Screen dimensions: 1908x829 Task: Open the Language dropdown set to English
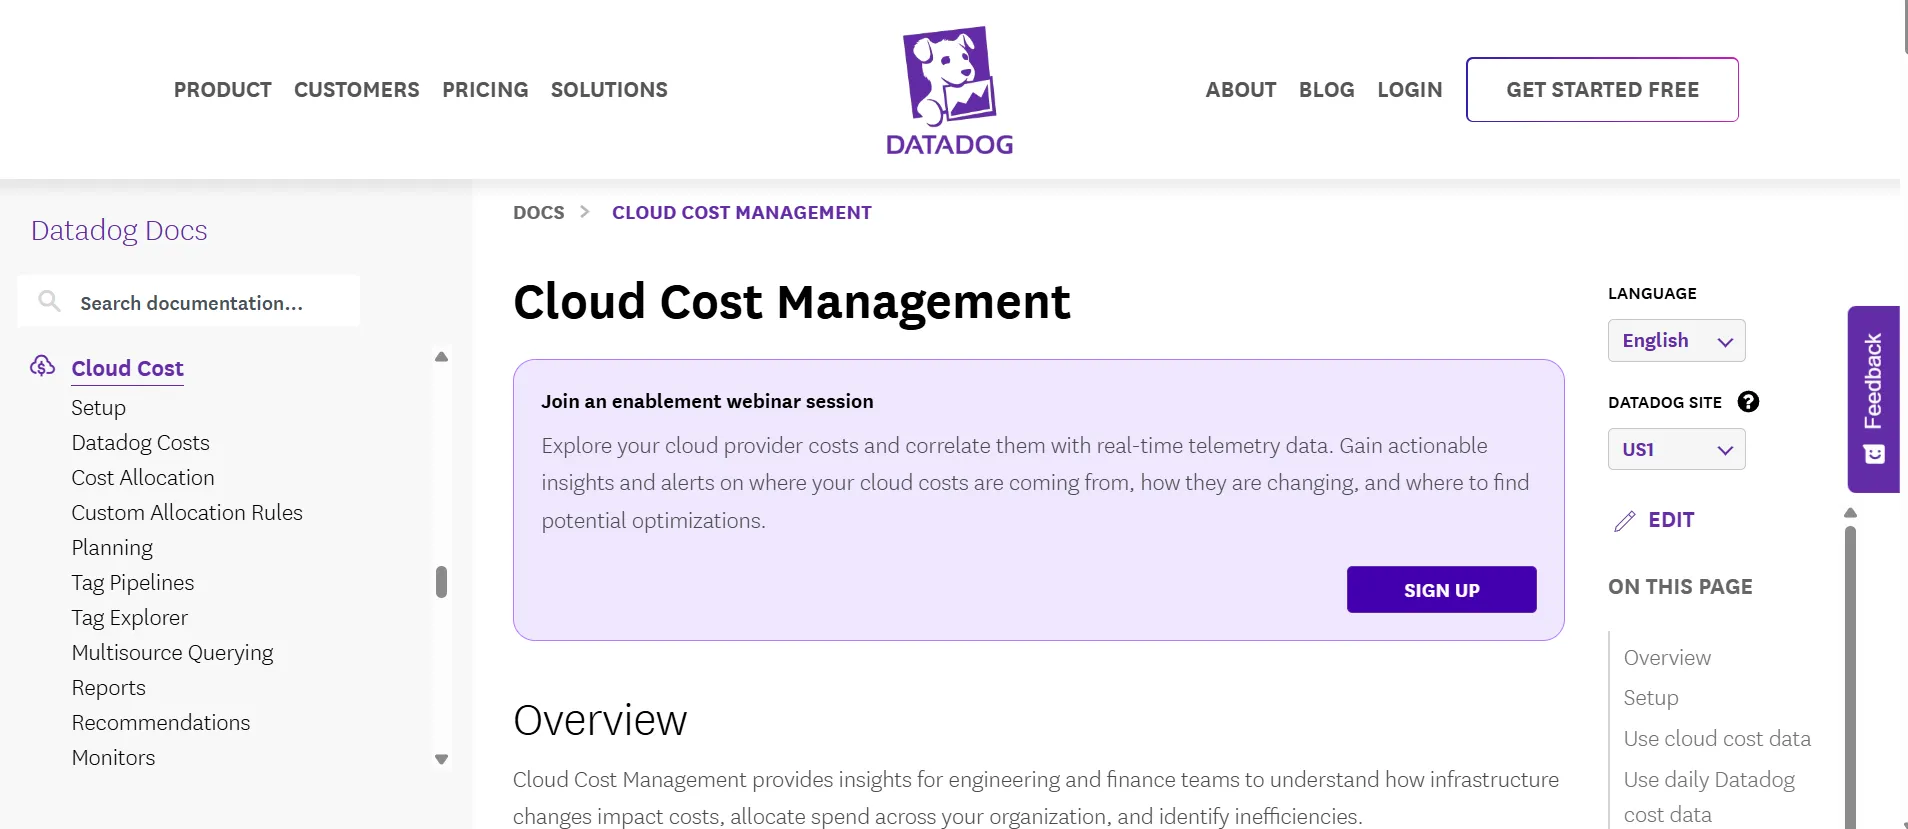point(1677,341)
